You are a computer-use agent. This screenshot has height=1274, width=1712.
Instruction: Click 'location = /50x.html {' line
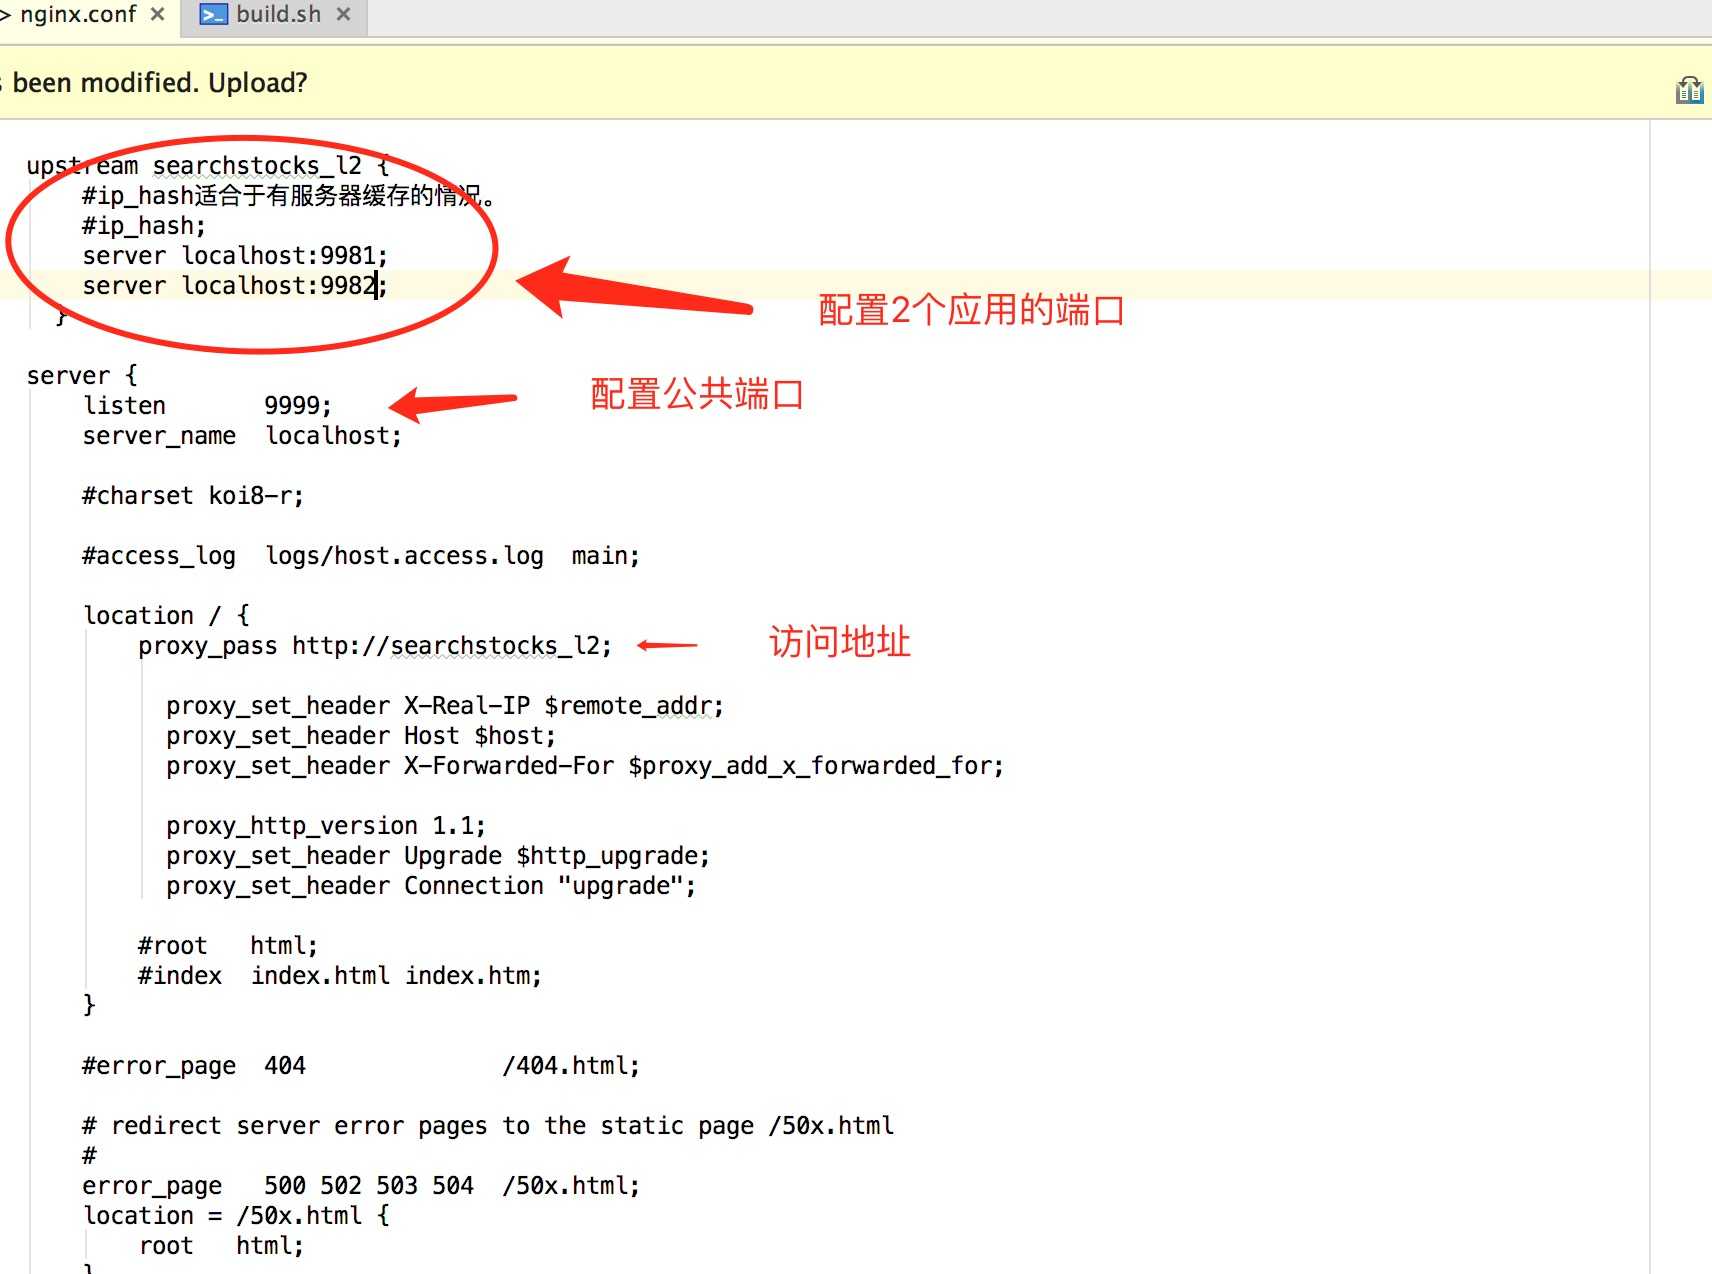(236, 1216)
